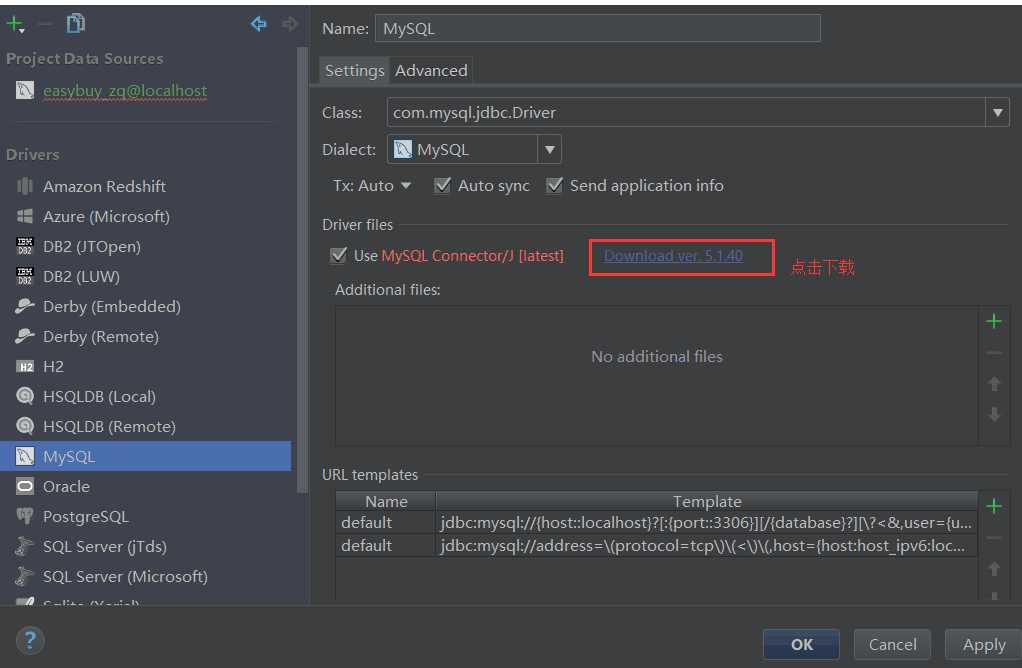Select the jdbc:mysql://address= template cell
Viewport: 1022px width, 668px height.
707,545
